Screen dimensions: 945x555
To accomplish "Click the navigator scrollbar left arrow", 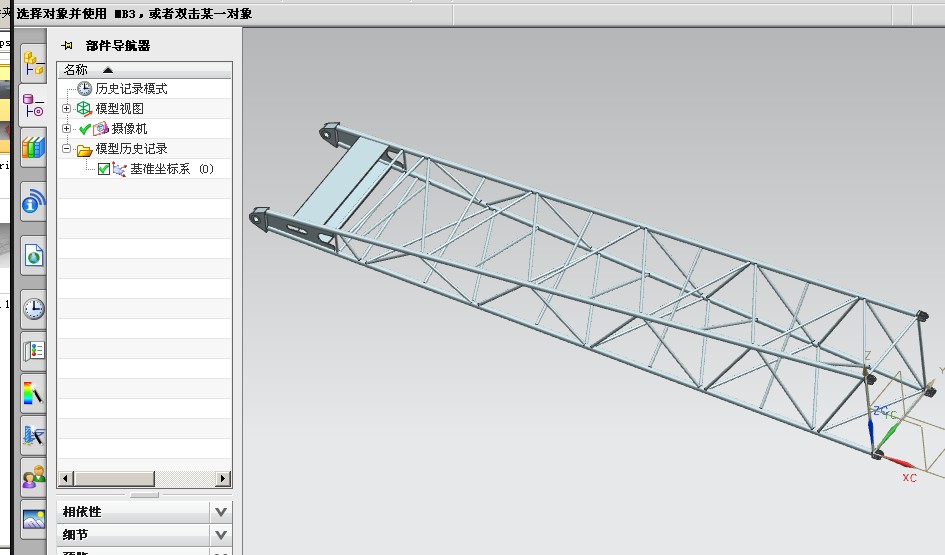I will click(66, 479).
